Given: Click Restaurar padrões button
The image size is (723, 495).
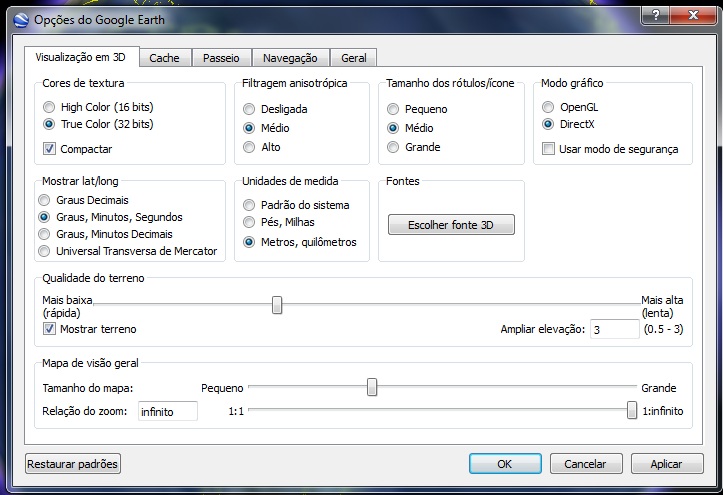Looking at the screenshot, I should pos(73,464).
